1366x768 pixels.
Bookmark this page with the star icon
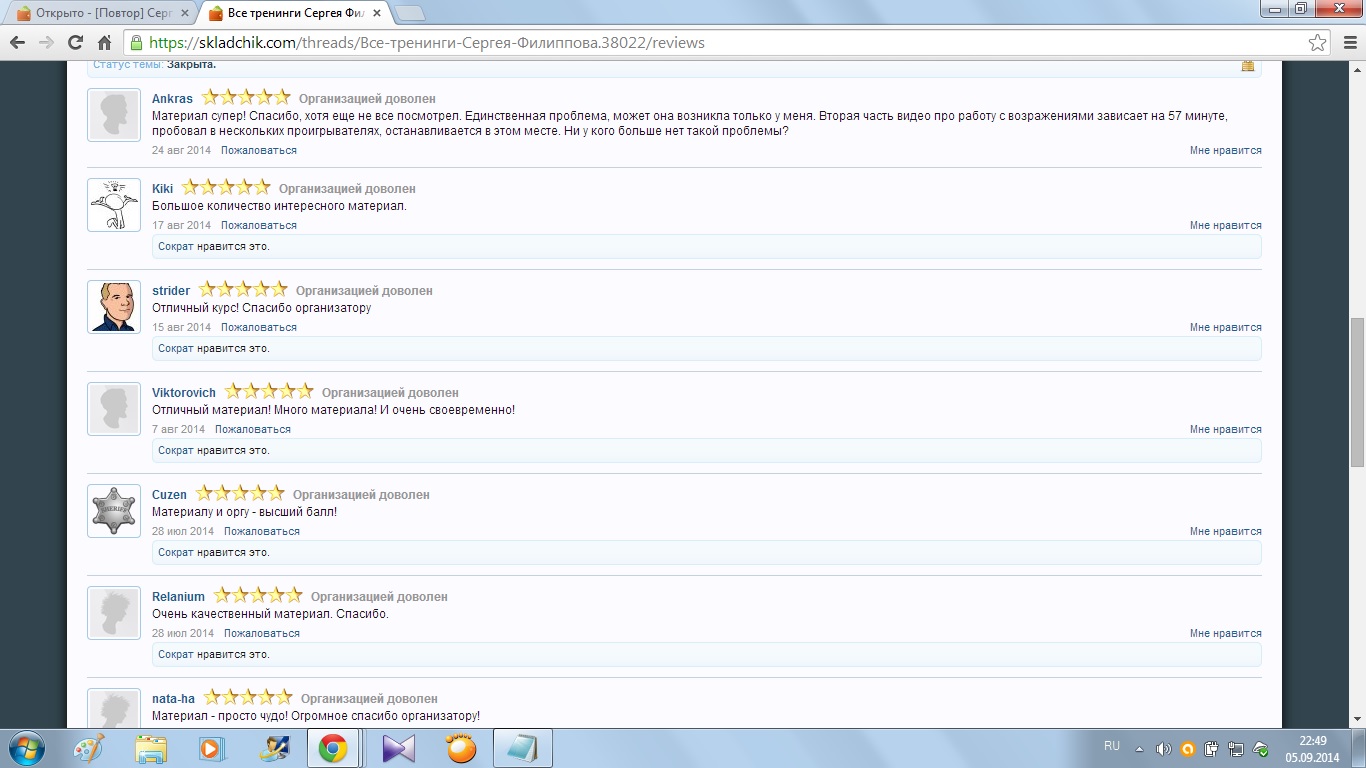pyautogui.click(x=1318, y=43)
